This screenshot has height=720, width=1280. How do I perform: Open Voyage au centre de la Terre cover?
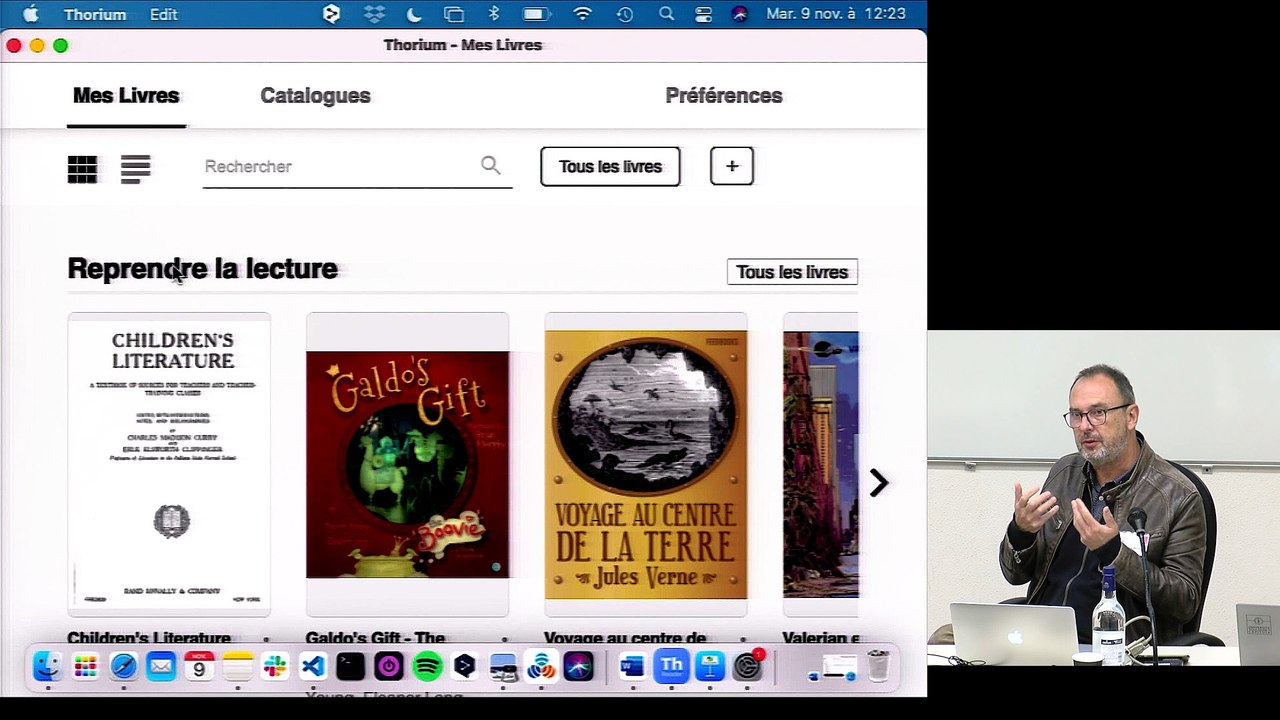646,465
